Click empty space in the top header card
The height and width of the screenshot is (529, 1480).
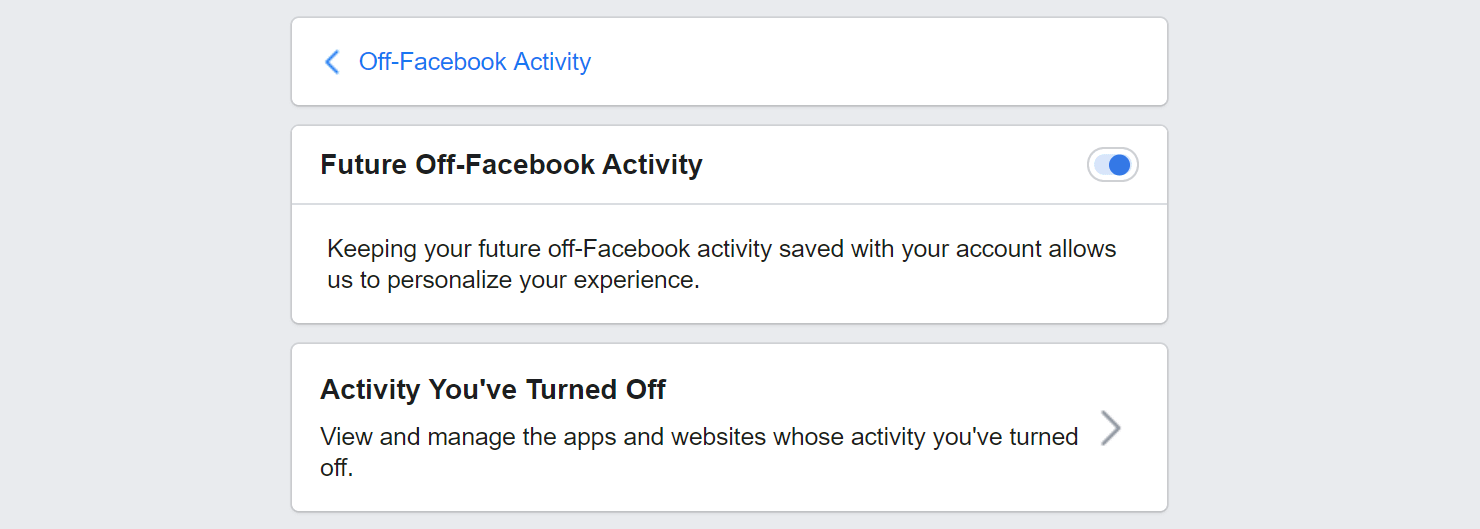tap(880, 62)
